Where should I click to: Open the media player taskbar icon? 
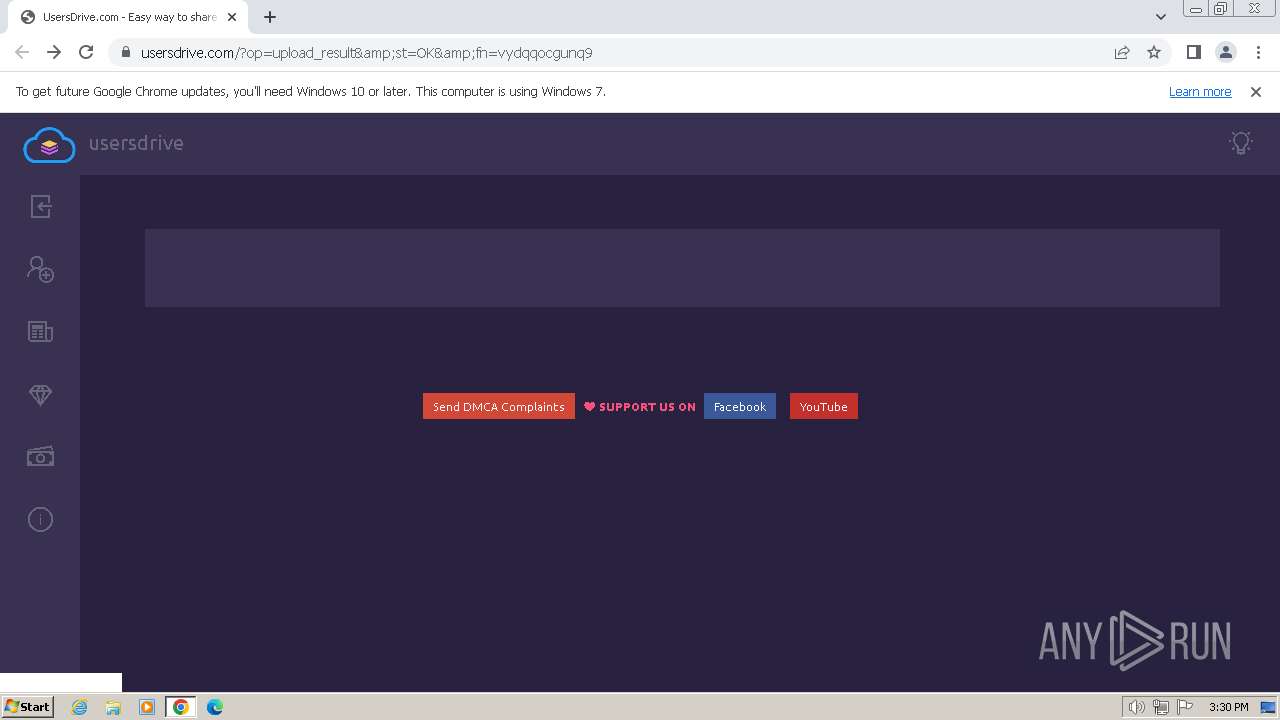147,707
